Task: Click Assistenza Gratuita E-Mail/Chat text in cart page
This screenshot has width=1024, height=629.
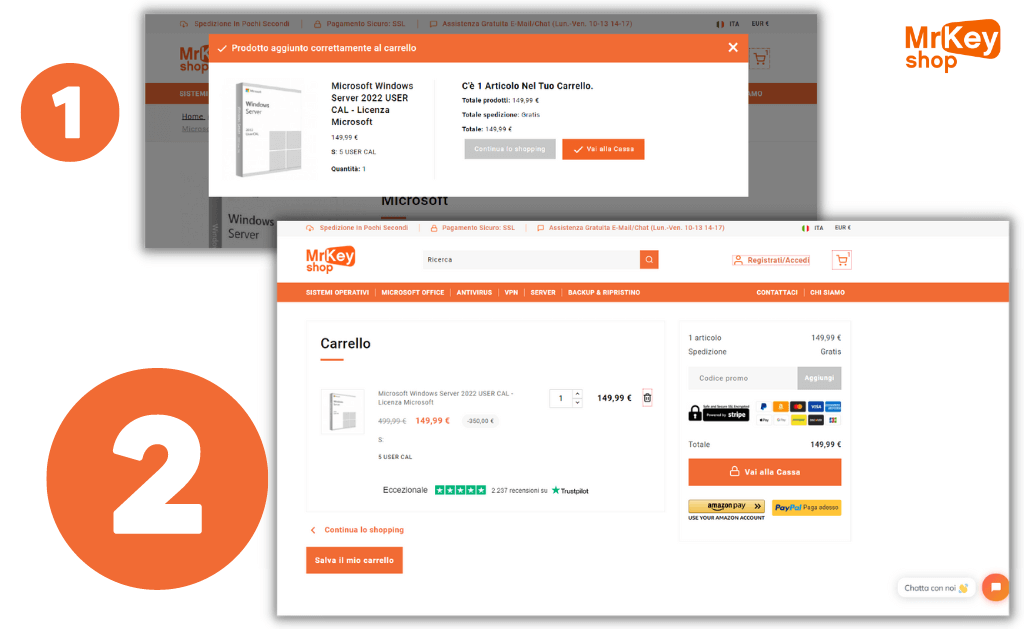Action: coord(636,228)
